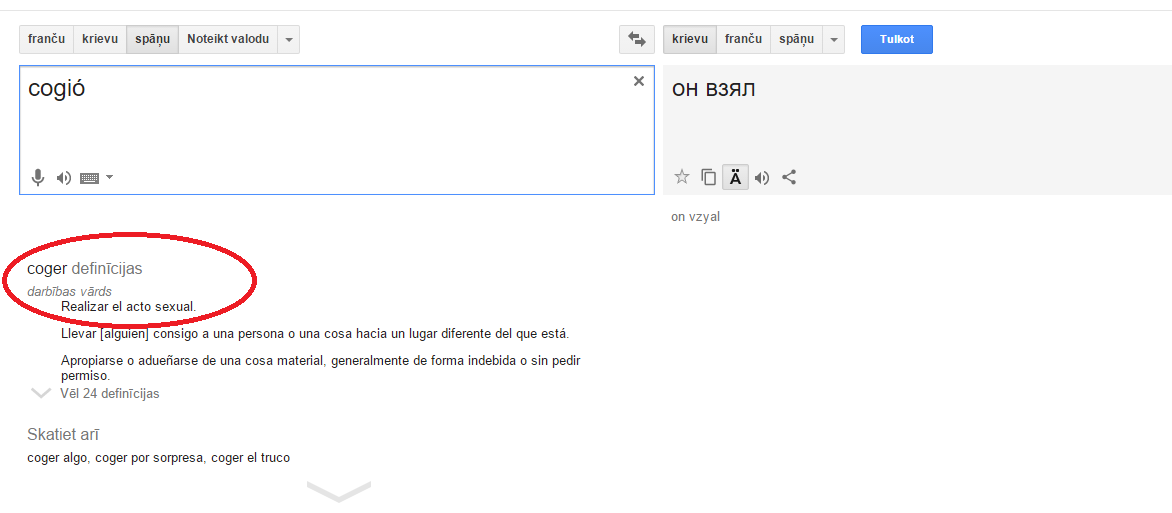Open the virtual keyboard input tool

[90, 178]
